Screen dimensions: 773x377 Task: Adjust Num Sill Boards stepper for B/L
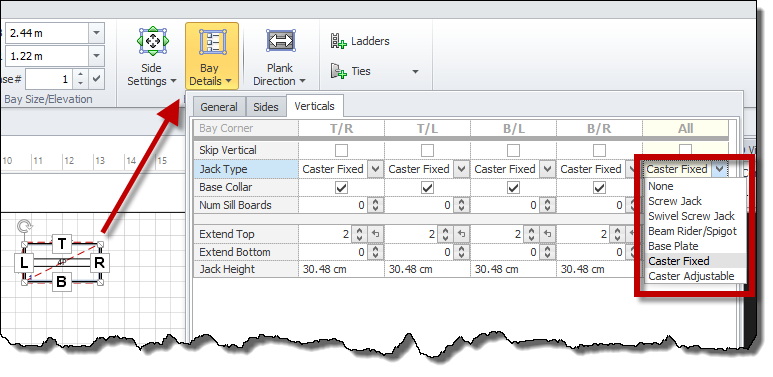(x=547, y=205)
